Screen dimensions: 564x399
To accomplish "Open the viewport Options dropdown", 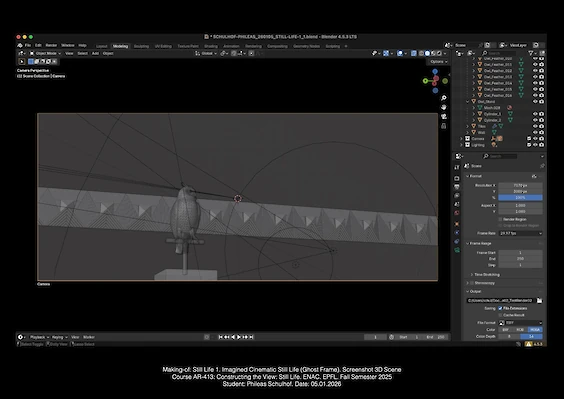I will 438,62.
